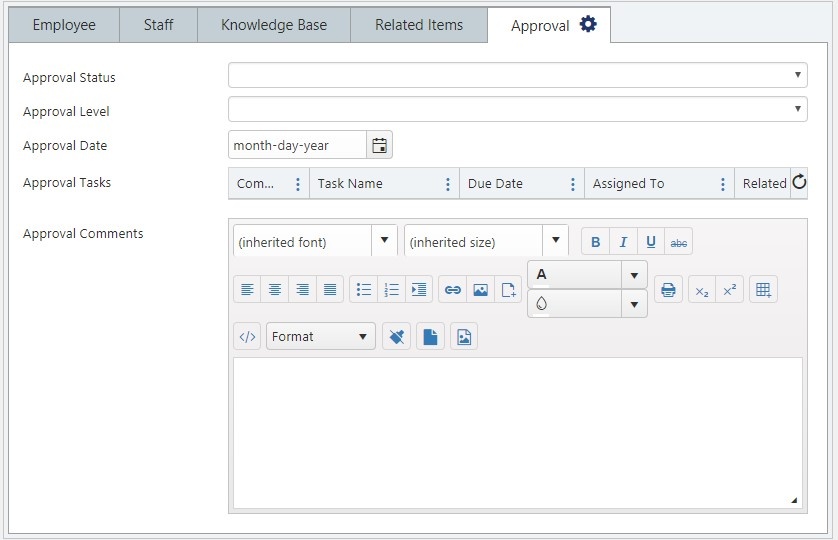Expand the inherited font dropdown
The width and height of the screenshot is (838, 540).
click(x=384, y=240)
